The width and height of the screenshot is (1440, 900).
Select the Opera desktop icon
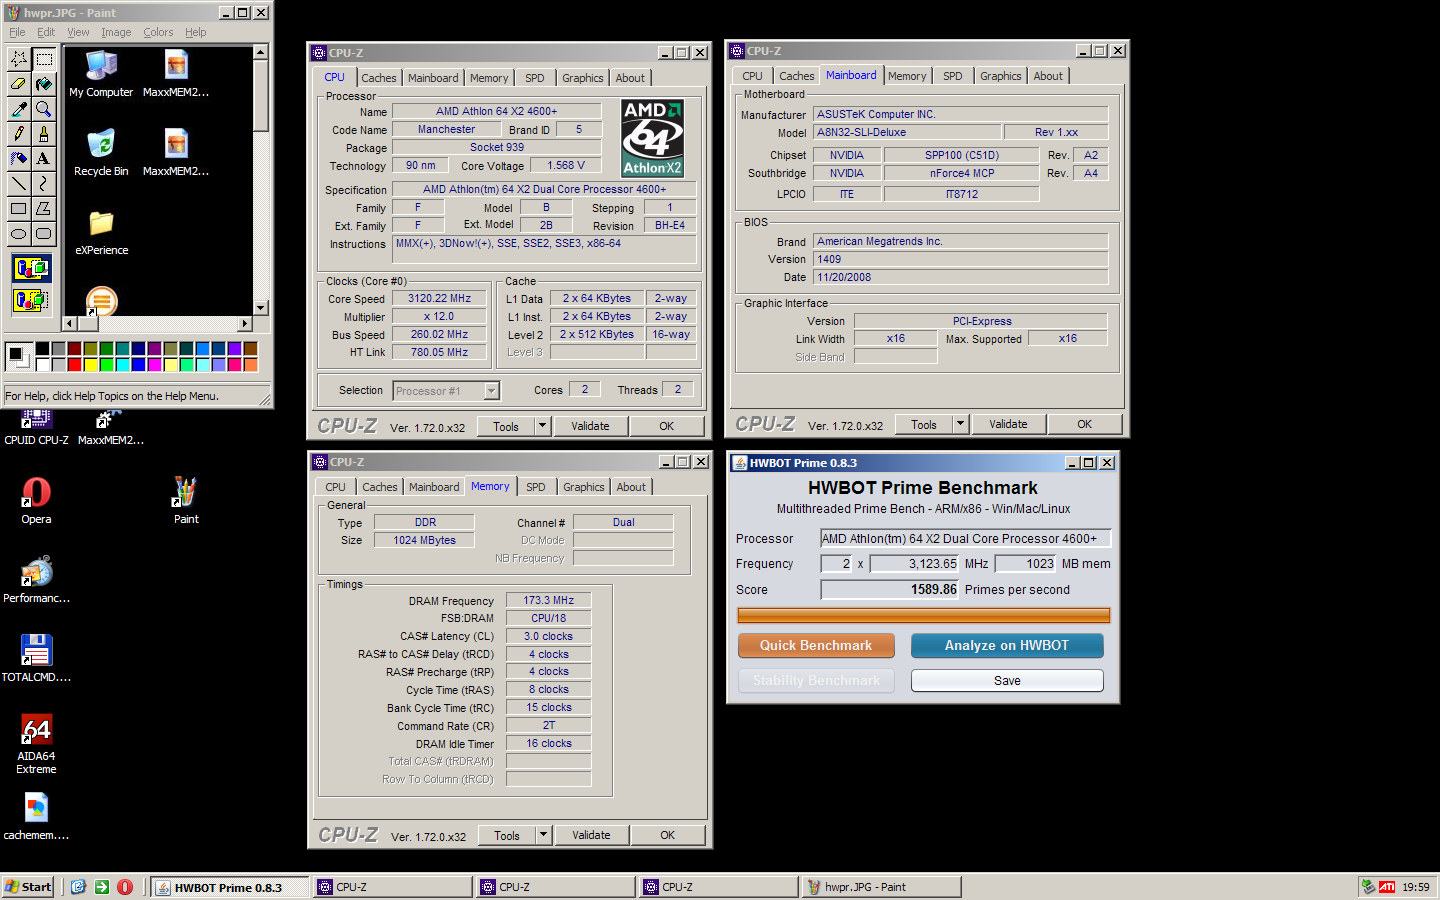(36, 500)
